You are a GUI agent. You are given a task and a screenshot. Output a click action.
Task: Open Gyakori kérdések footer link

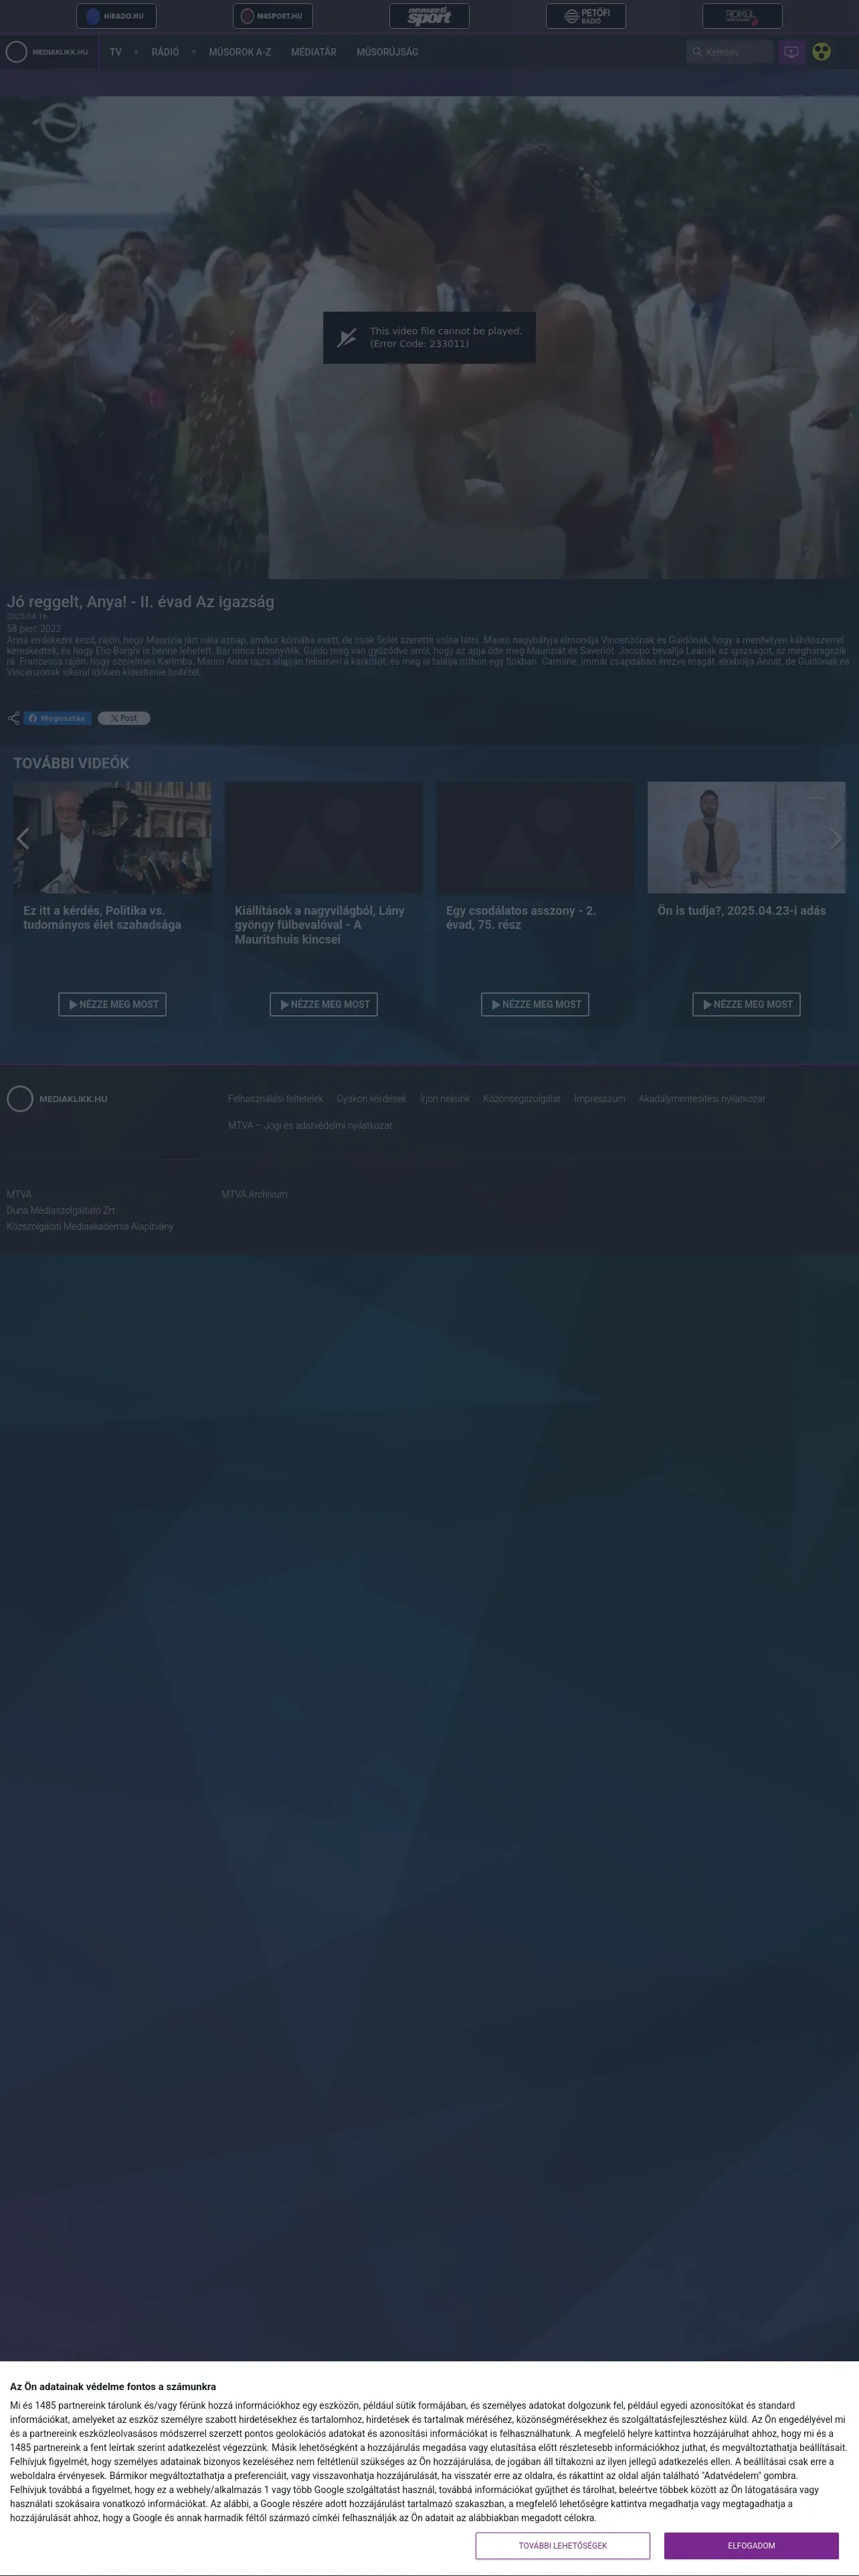click(x=371, y=1099)
